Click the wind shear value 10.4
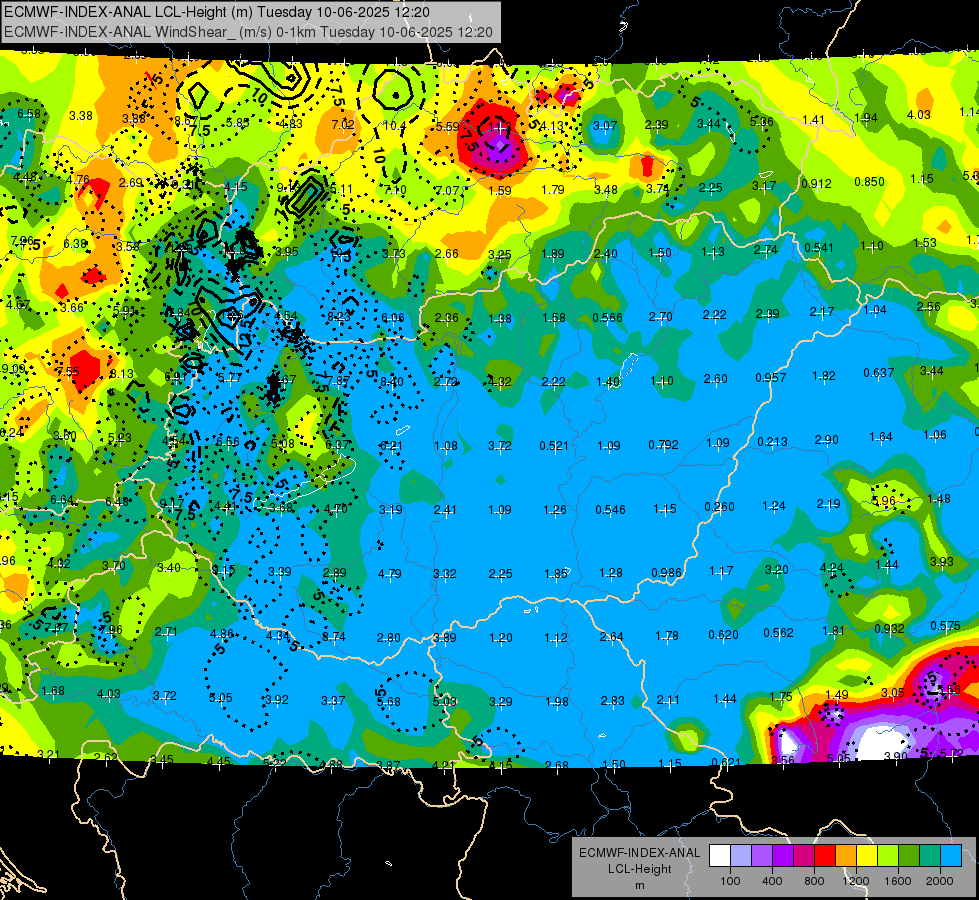 (x=395, y=126)
